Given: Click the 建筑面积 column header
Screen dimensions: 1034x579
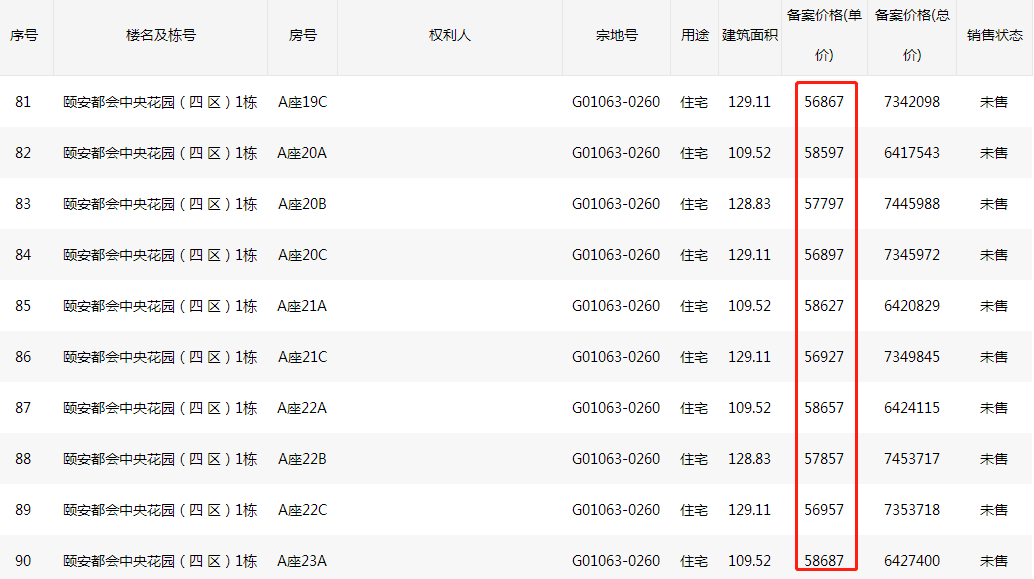Looking at the screenshot, I should [750, 36].
